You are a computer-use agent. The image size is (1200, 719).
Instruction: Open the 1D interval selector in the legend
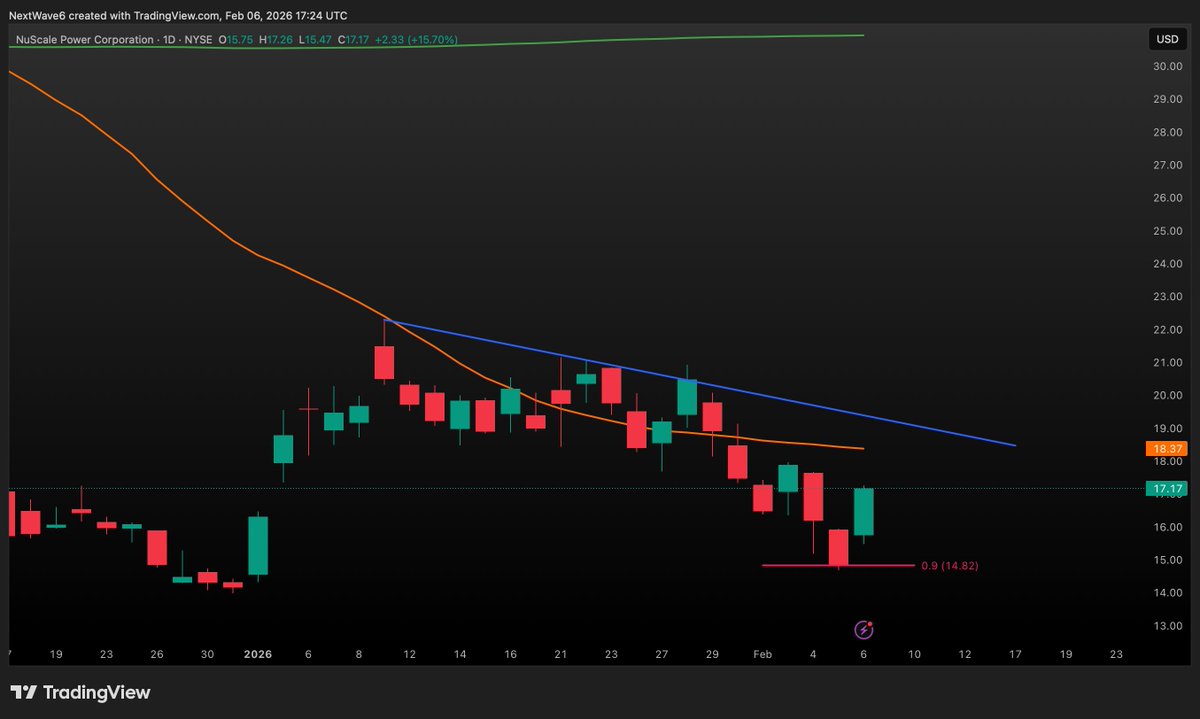coord(168,40)
